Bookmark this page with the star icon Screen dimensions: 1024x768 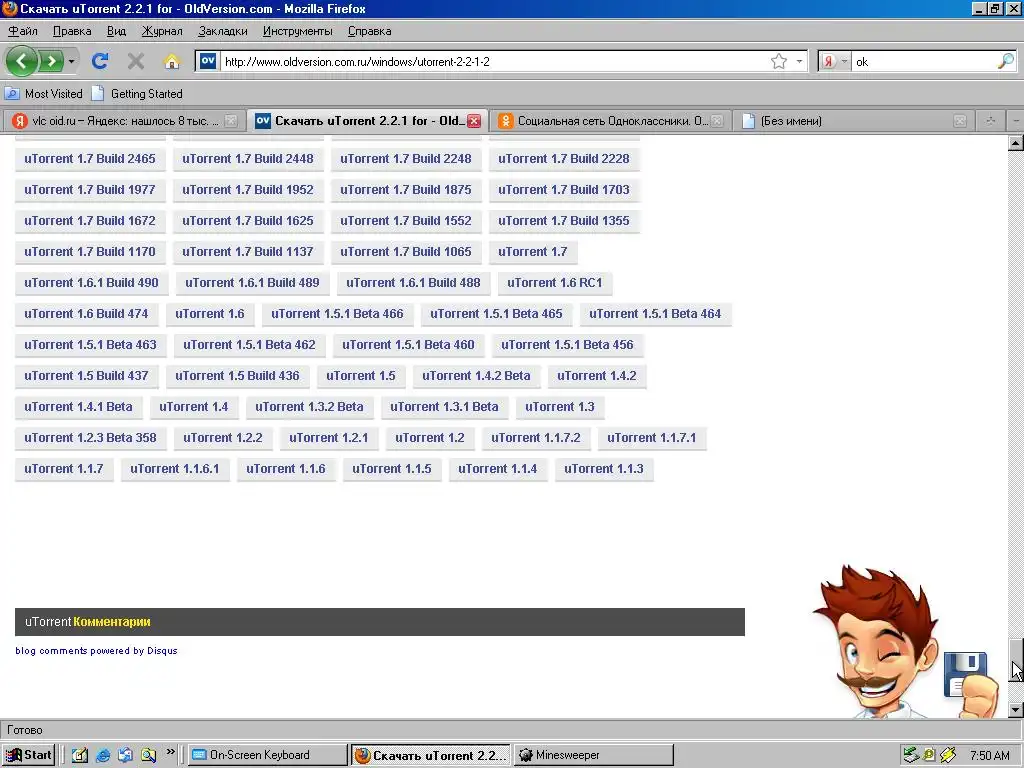(x=778, y=61)
